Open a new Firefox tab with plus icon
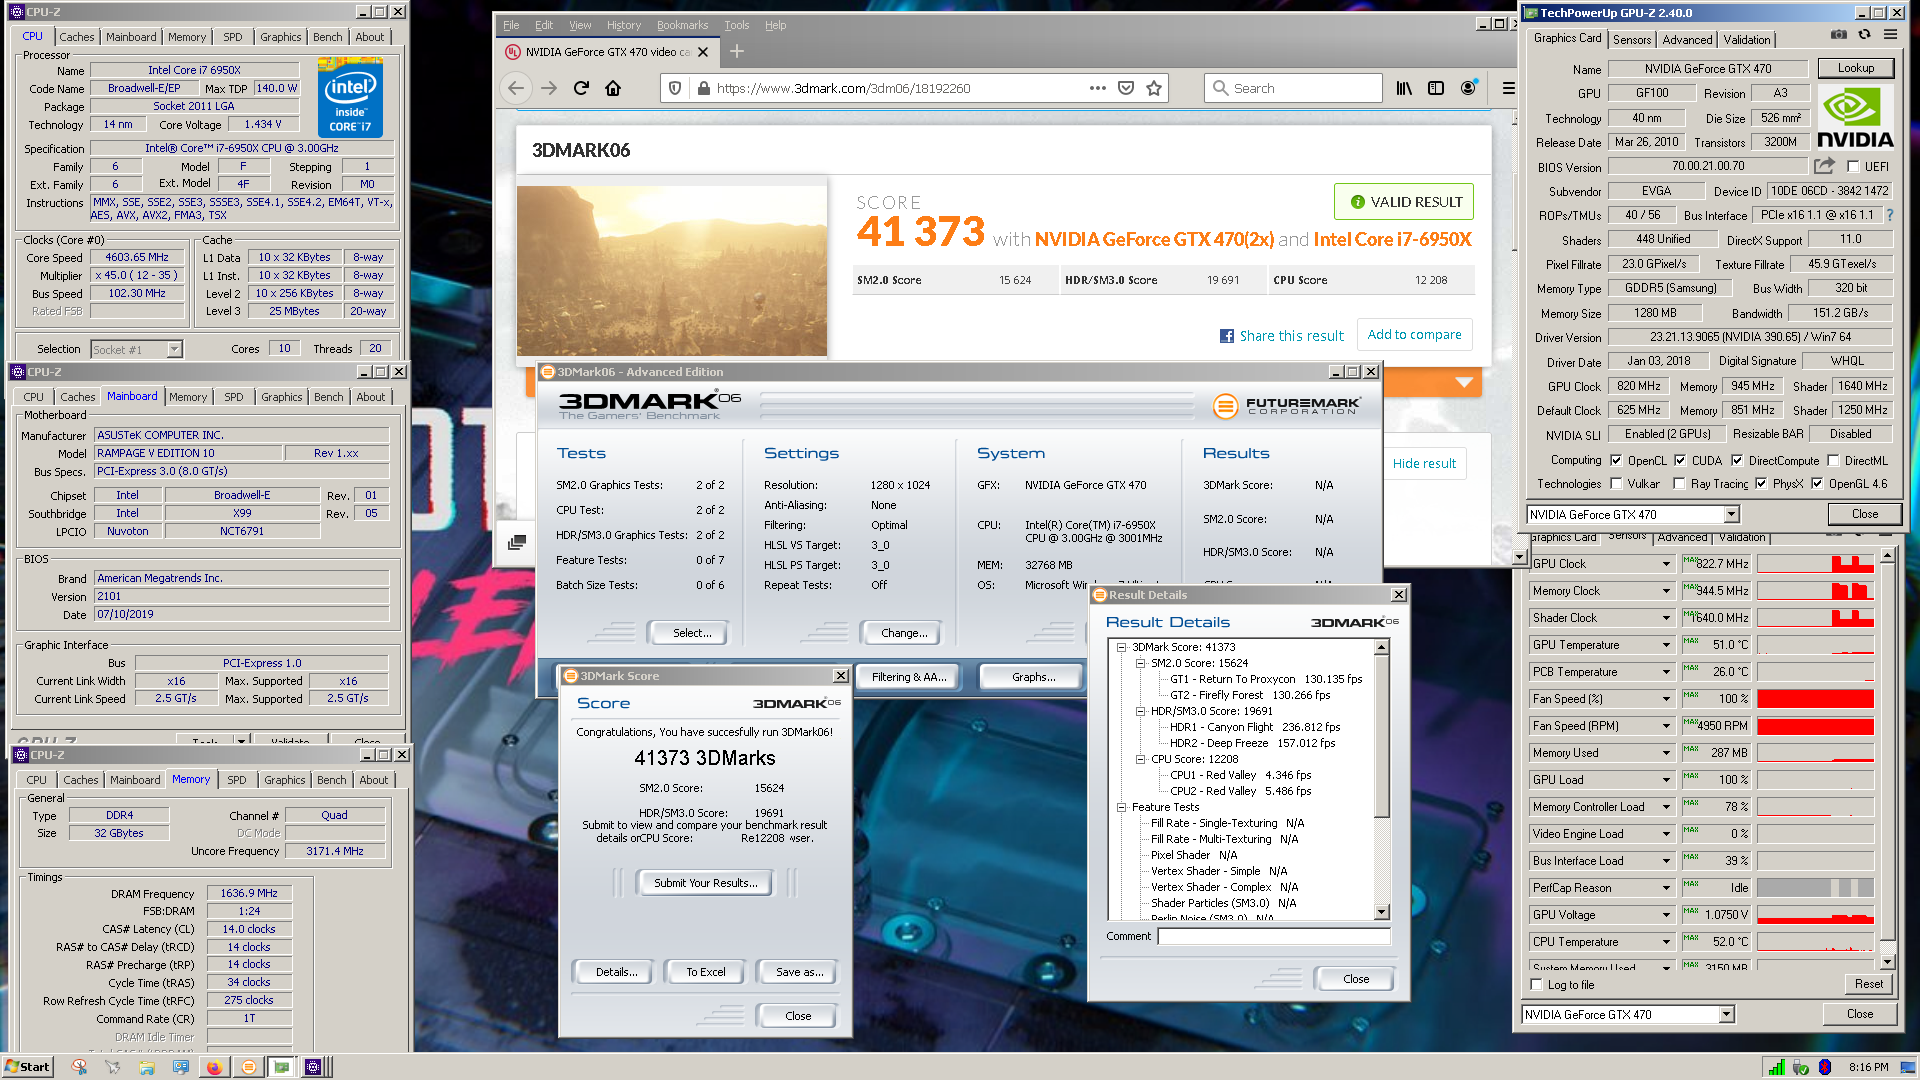This screenshot has height=1080, width=1920. (737, 51)
